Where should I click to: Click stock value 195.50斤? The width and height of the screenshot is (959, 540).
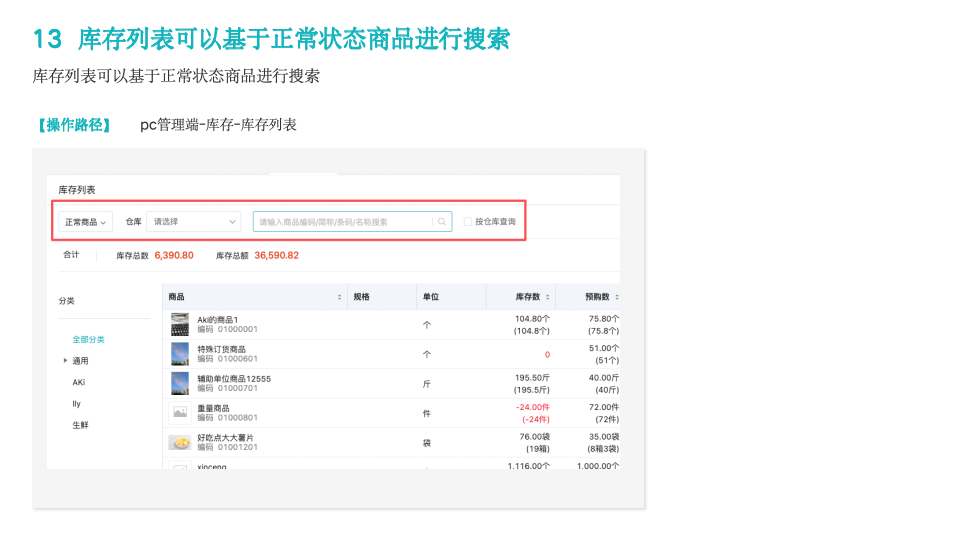532,378
